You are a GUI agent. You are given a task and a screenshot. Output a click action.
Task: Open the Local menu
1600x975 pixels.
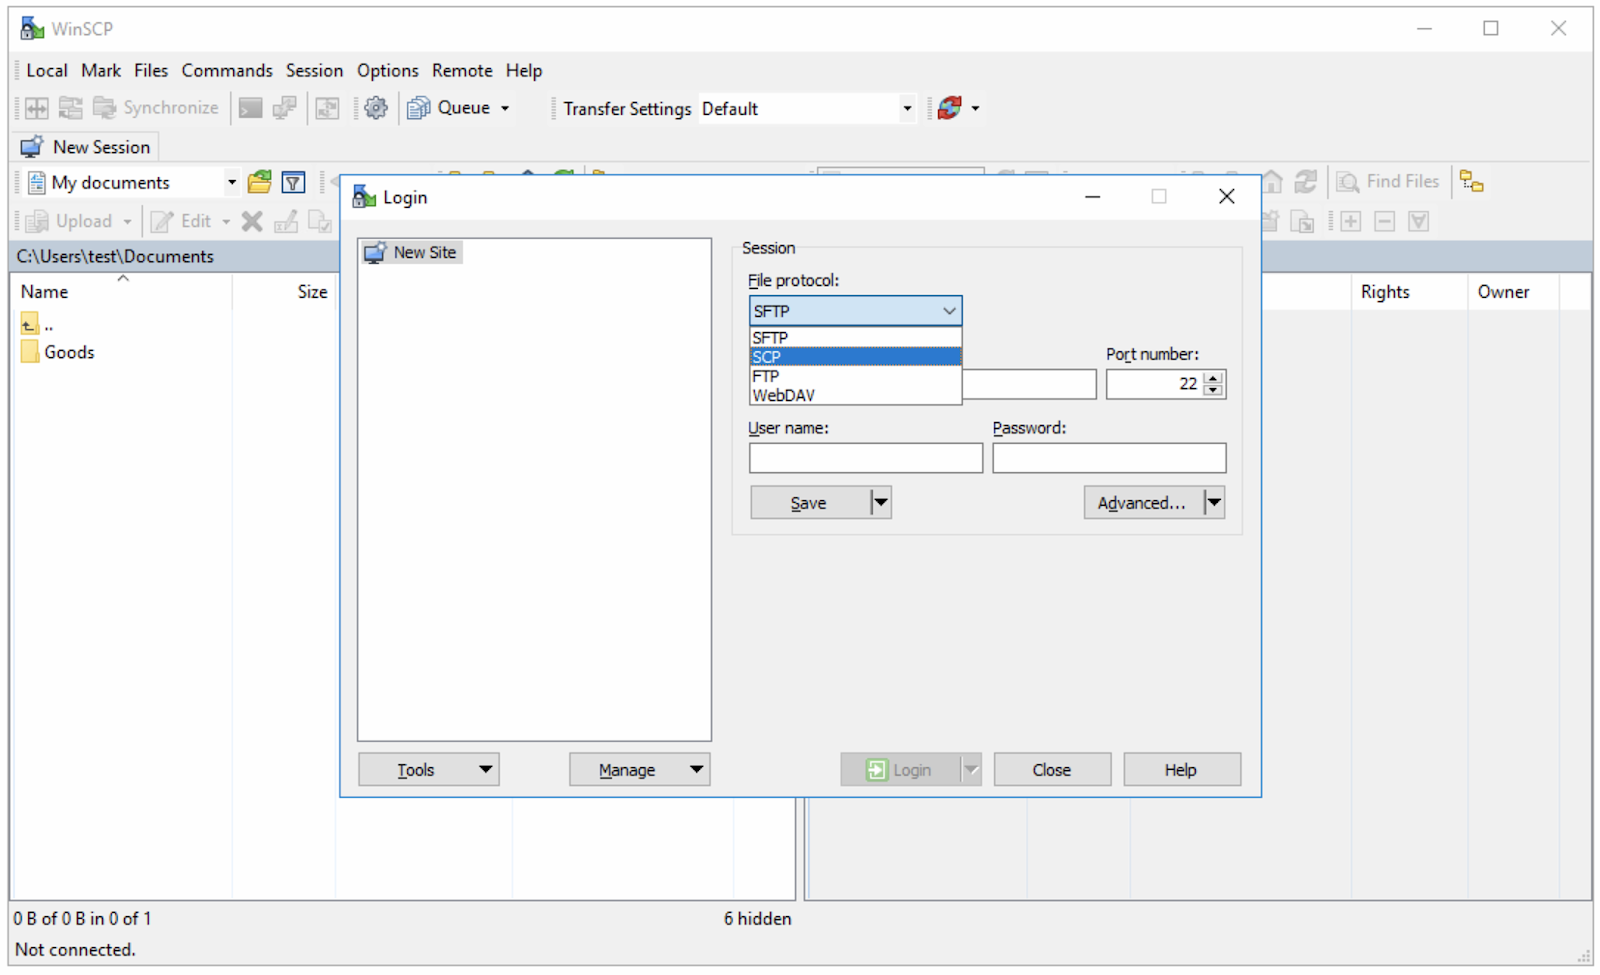click(47, 70)
